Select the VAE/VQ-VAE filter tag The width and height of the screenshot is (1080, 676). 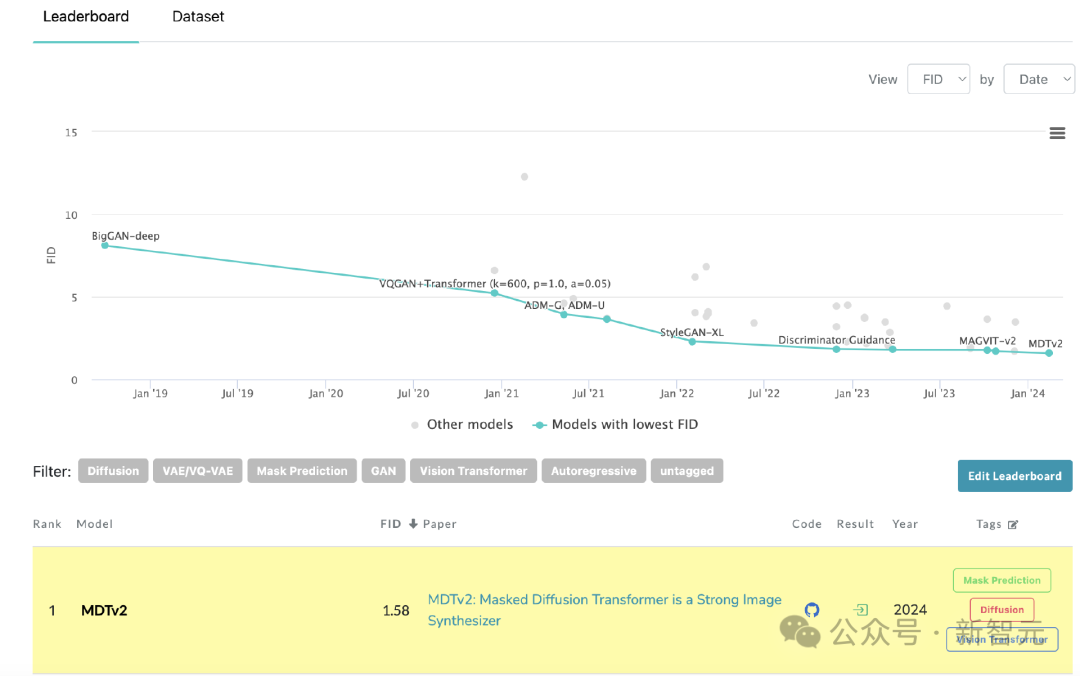pyautogui.click(x=198, y=471)
